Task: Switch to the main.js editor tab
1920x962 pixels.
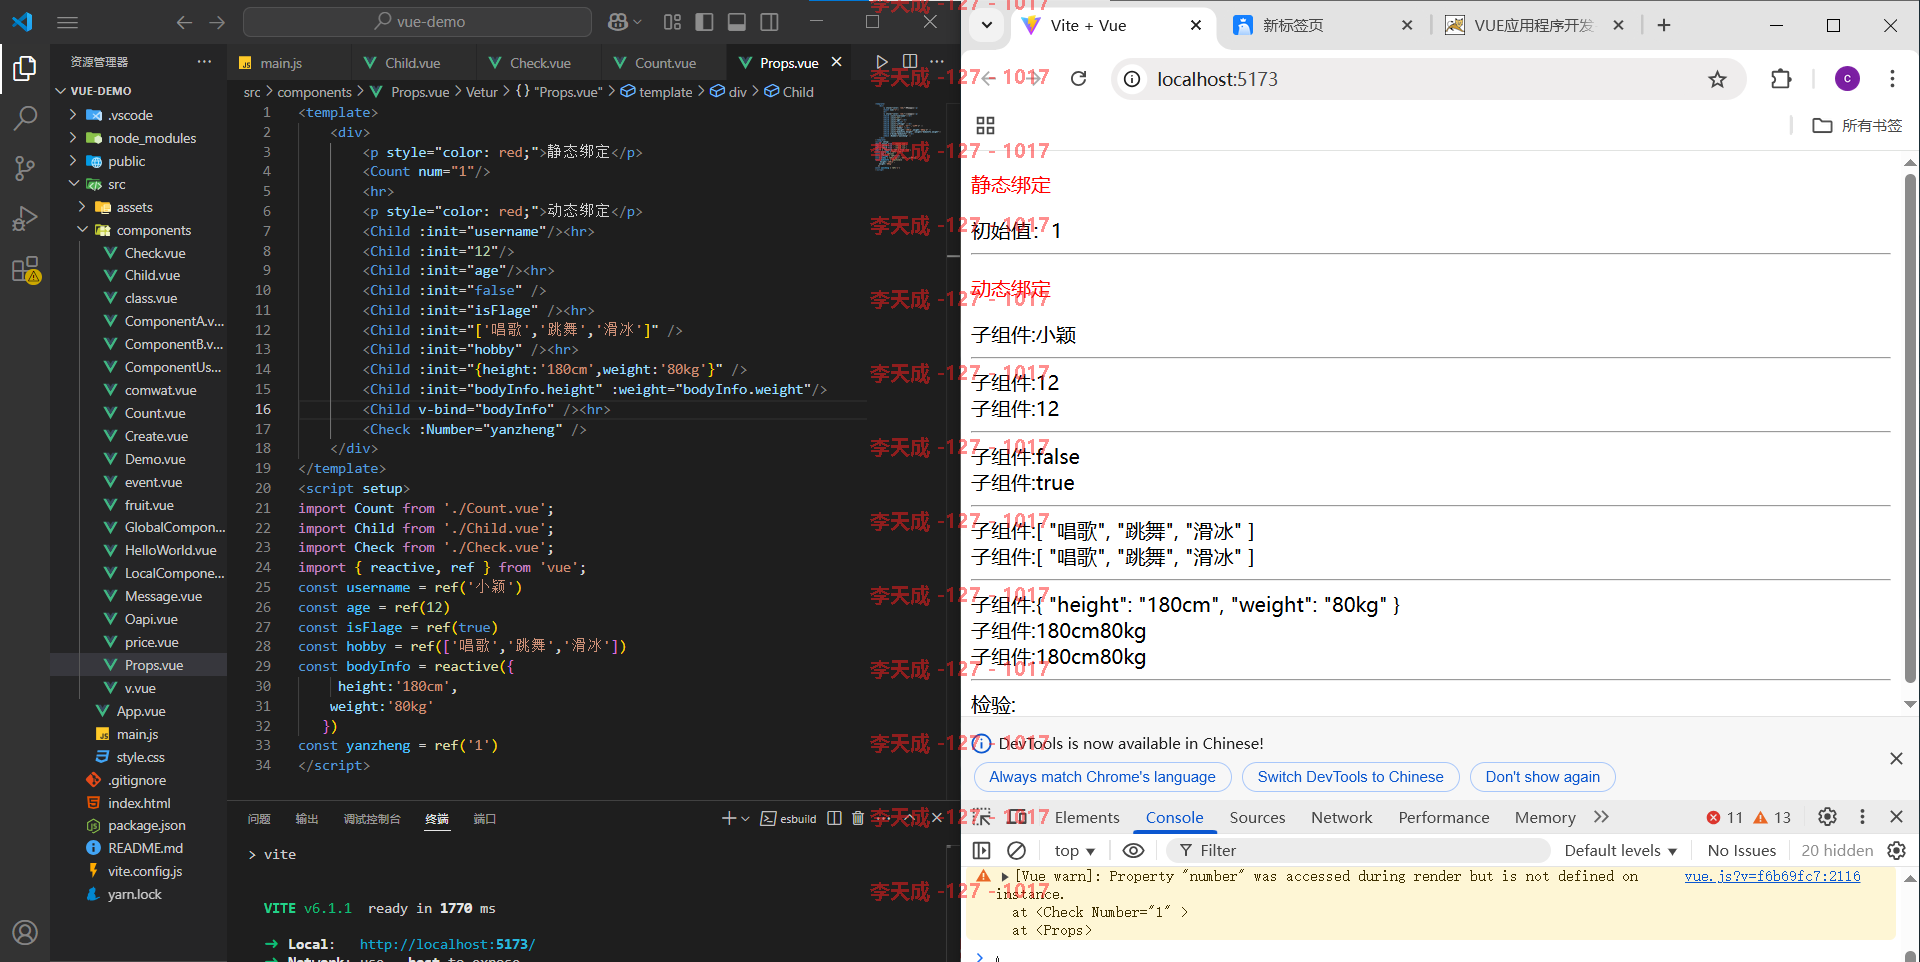Action: click(x=280, y=62)
